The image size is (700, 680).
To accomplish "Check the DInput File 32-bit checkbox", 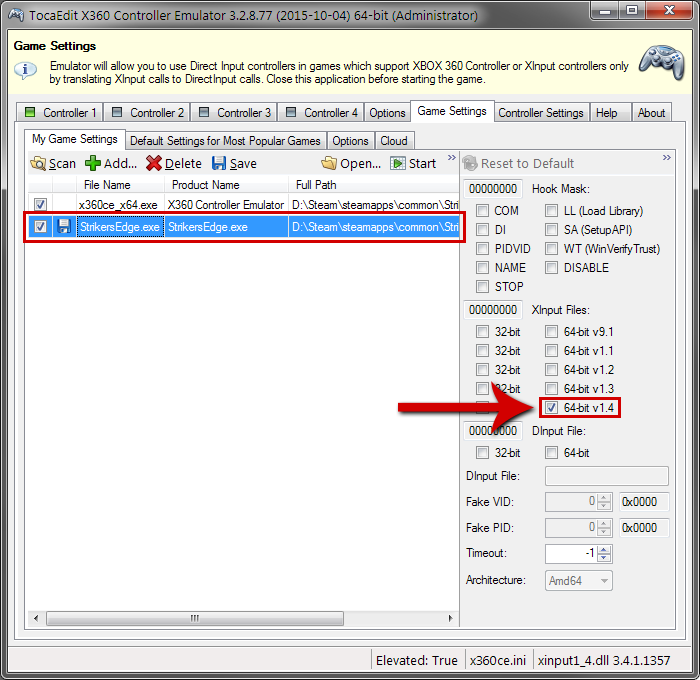I will [482, 452].
